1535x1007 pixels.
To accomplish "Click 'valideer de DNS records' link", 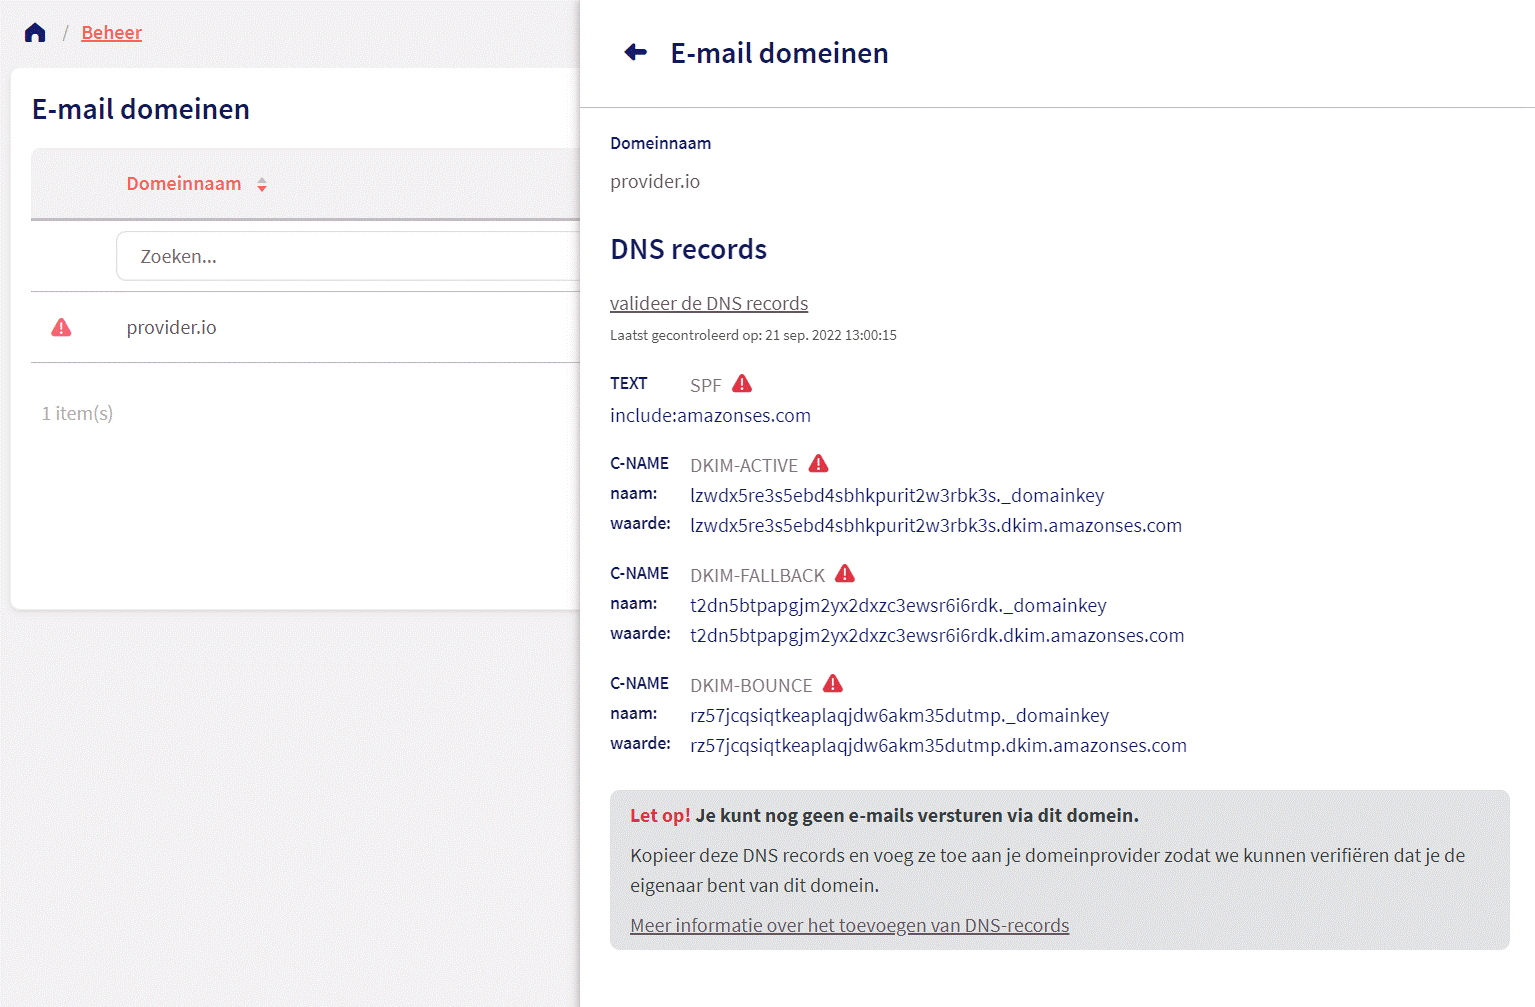I will [709, 304].
